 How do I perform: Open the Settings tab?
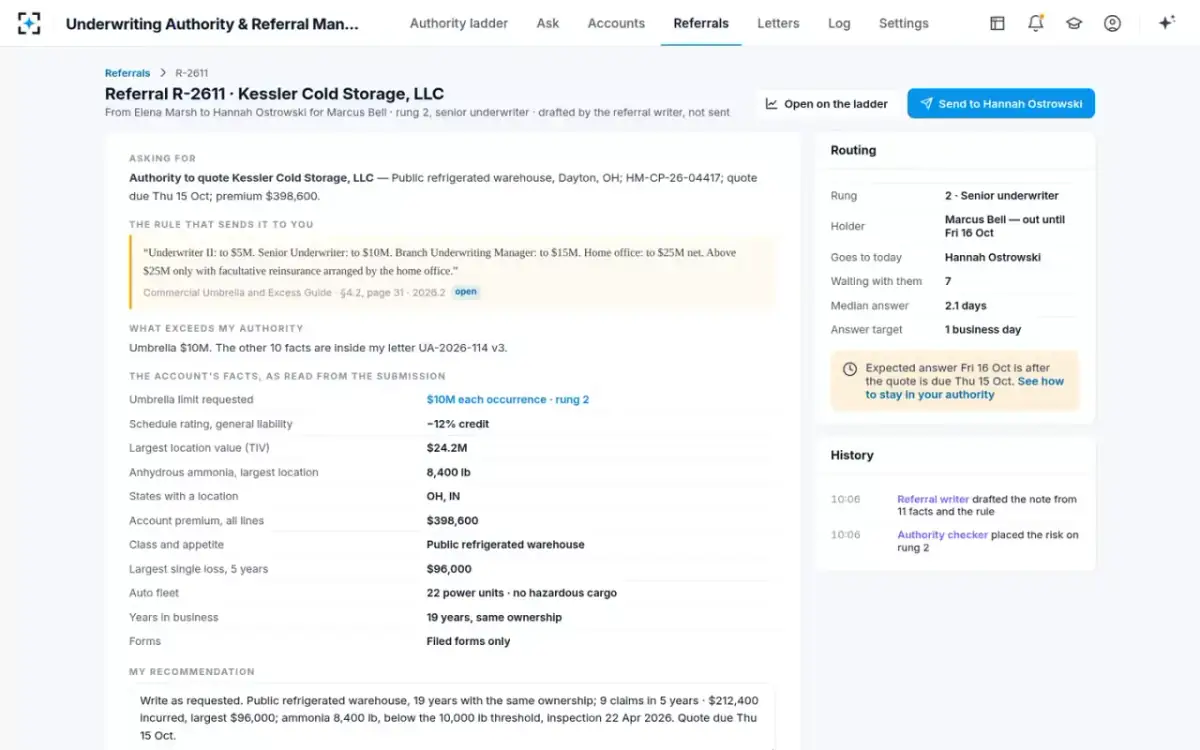[904, 23]
